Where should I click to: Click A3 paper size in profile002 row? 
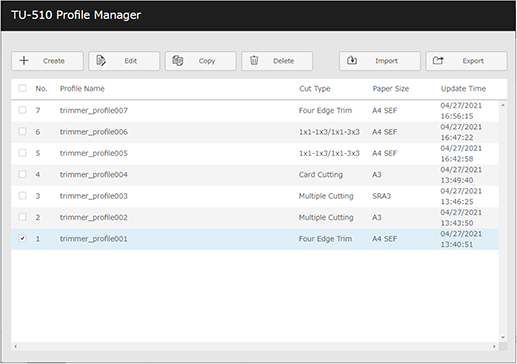pos(377,217)
